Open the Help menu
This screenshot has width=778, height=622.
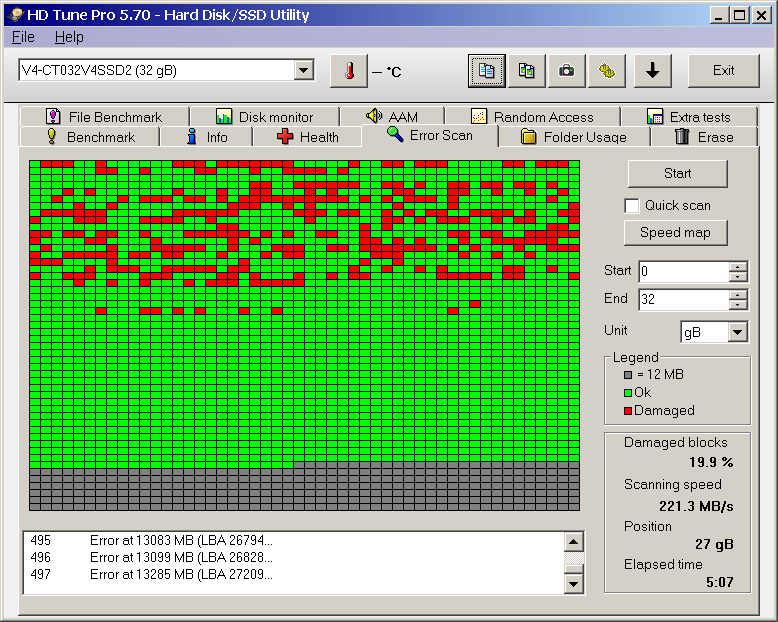click(69, 37)
